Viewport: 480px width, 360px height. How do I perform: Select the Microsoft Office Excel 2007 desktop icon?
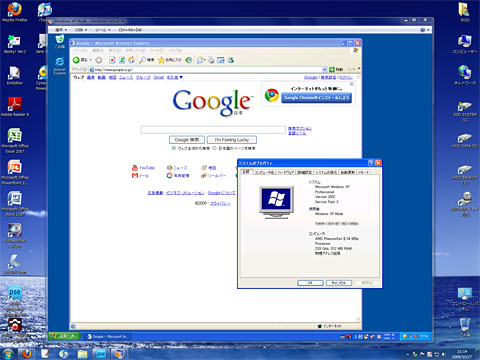point(15,141)
